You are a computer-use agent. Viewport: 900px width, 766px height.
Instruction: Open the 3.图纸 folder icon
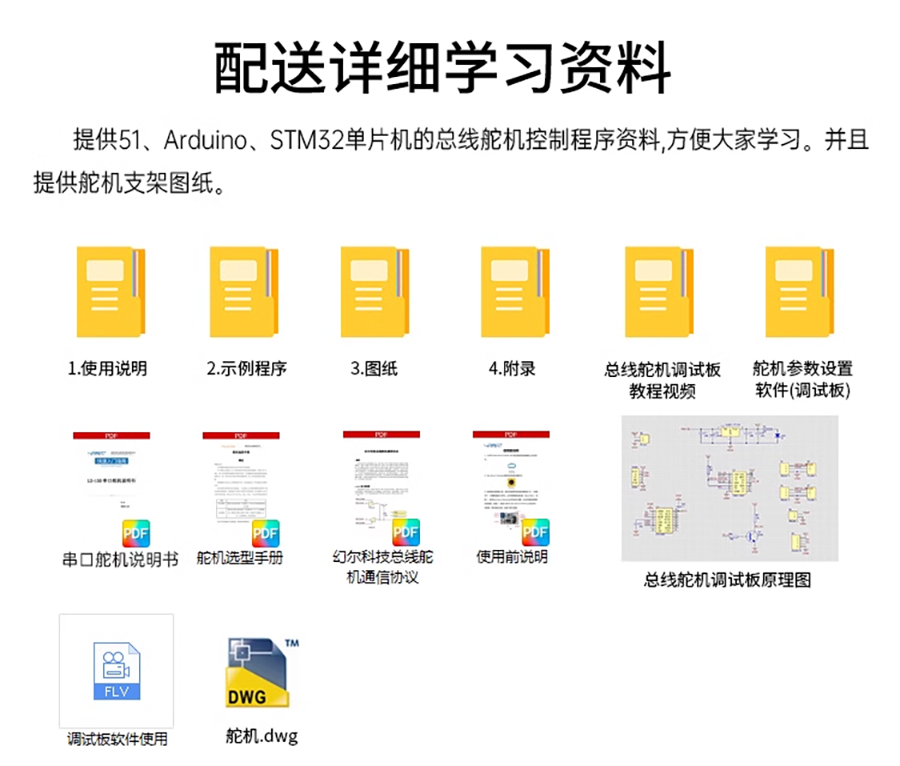point(375,291)
